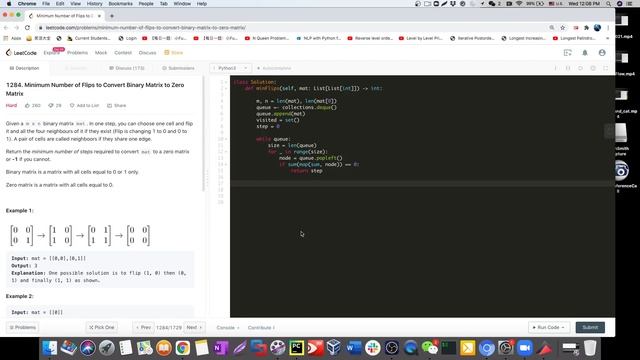Open Chrome extensions puzzle icon

(x=587, y=28)
